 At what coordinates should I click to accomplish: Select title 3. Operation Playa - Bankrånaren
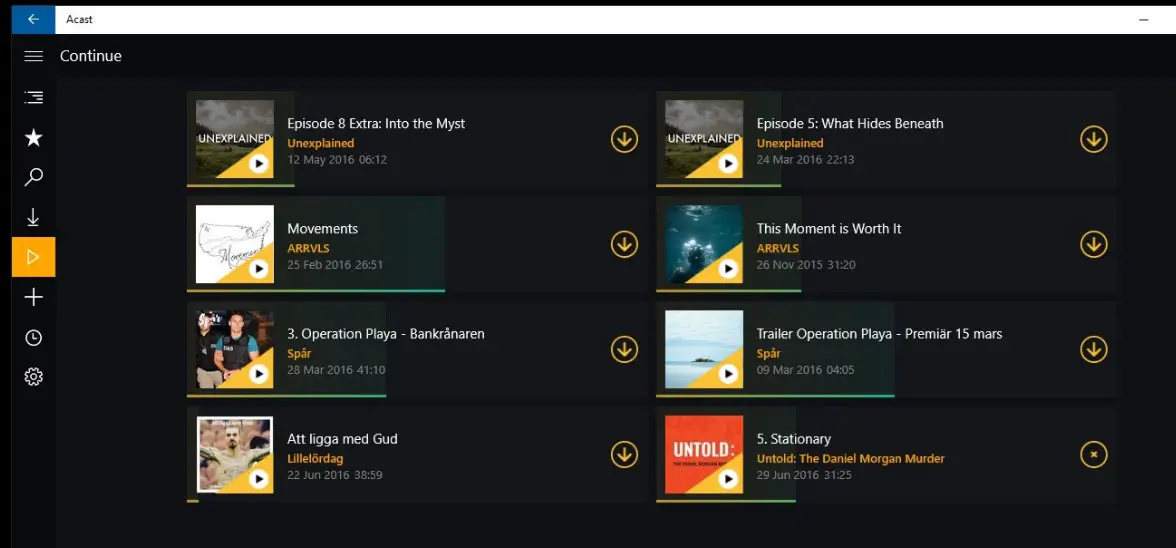(x=386, y=334)
